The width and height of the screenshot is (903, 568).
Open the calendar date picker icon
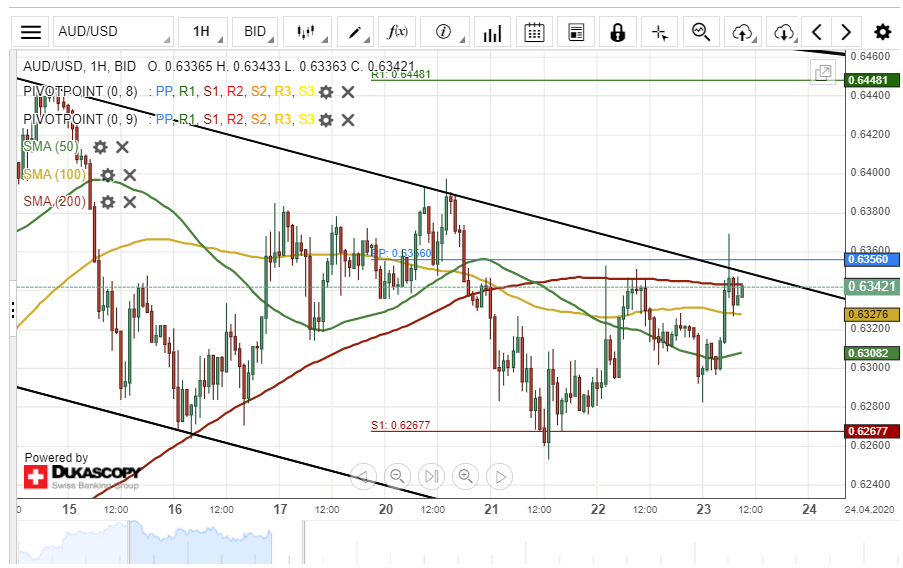[x=534, y=32]
